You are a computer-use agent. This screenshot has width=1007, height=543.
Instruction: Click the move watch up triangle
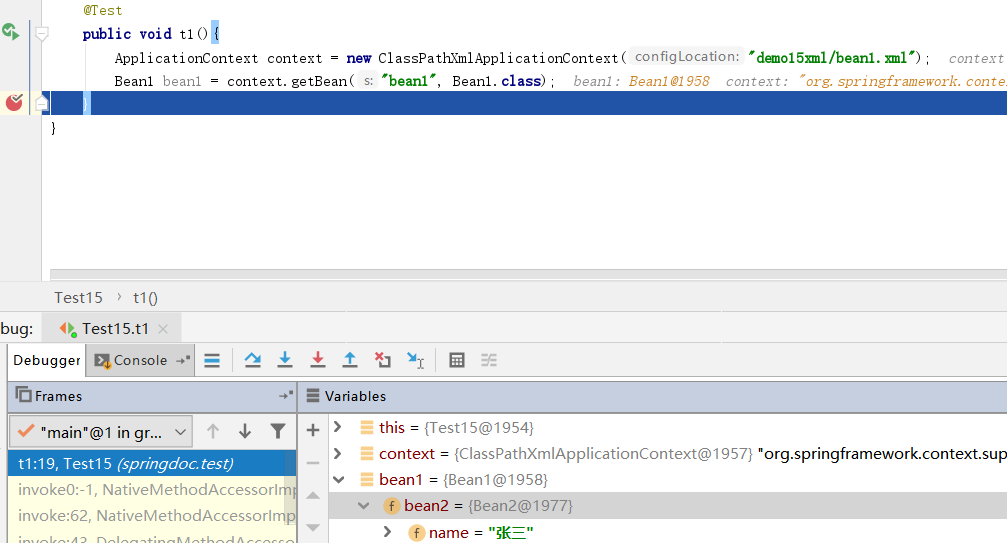(313, 496)
